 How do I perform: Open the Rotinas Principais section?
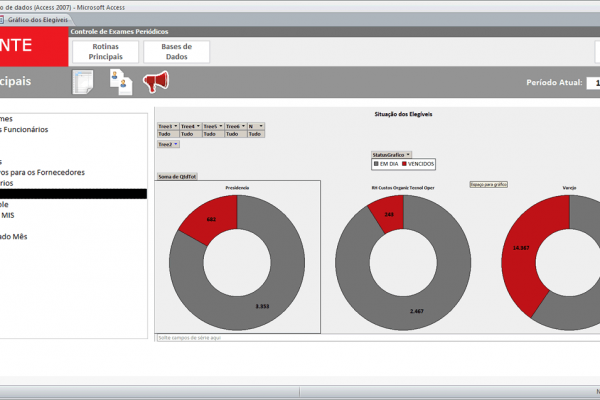click(106, 52)
